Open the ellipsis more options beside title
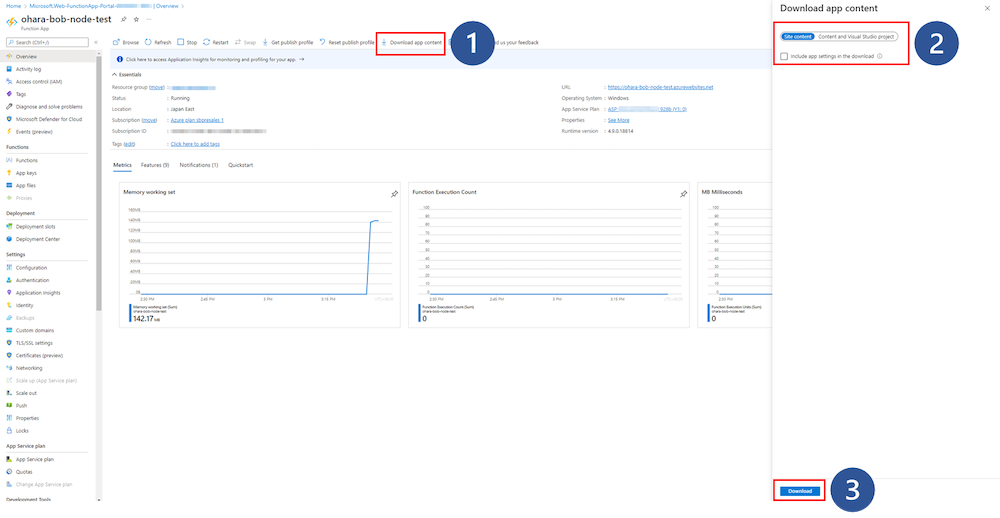This screenshot has height=518, width=1000. [x=149, y=19]
